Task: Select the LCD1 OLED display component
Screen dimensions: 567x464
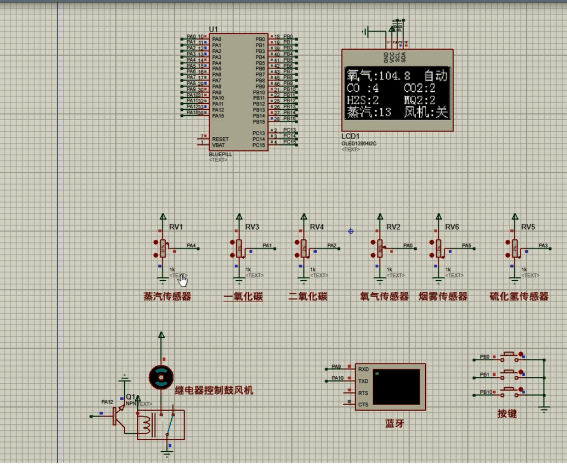Action: [x=397, y=90]
